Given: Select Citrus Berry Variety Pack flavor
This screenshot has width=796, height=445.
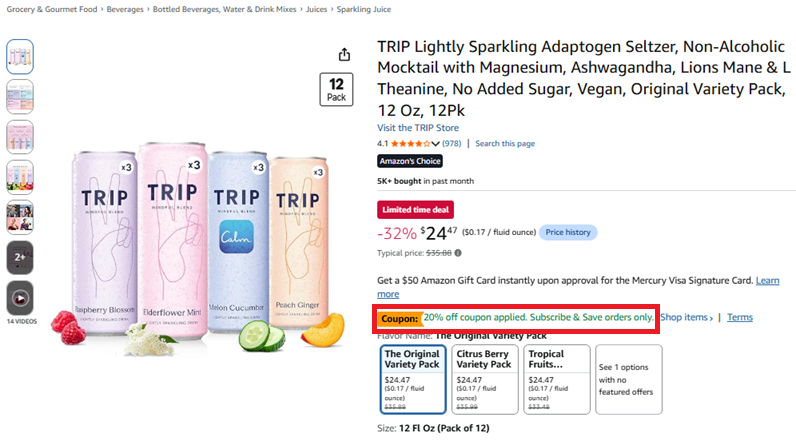Looking at the screenshot, I should coord(485,380).
